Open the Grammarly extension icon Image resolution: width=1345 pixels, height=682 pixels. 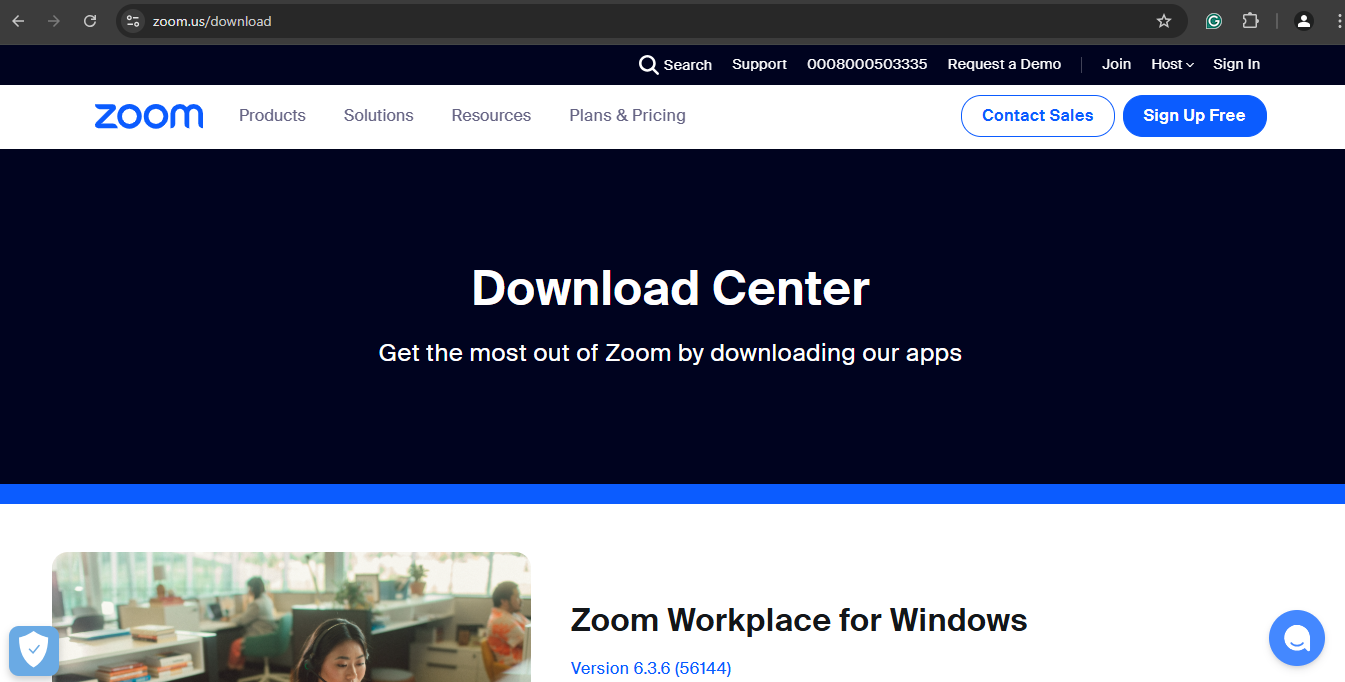tap(1214, 21)
